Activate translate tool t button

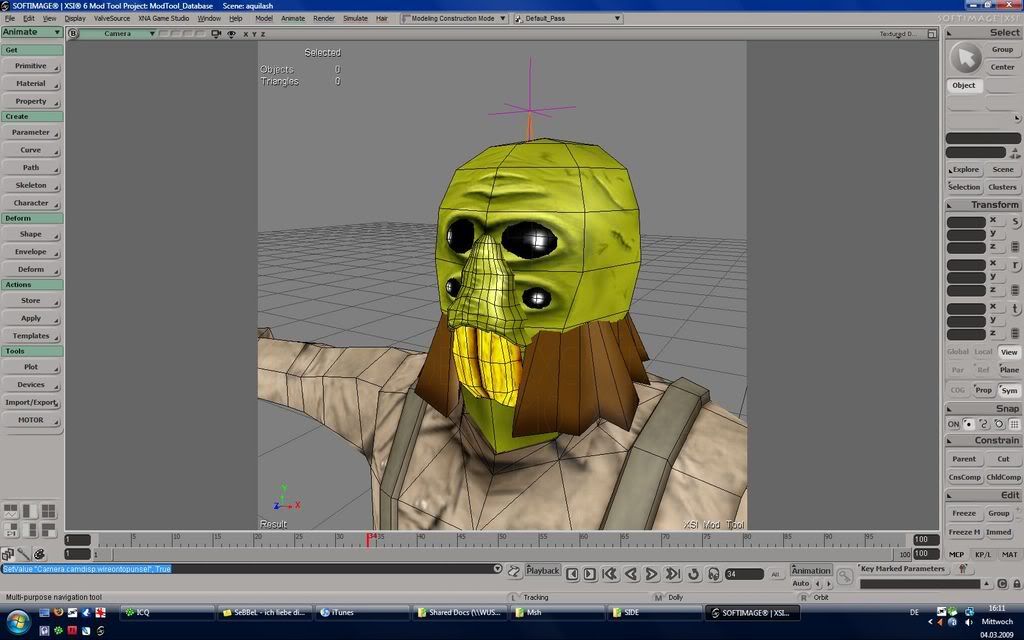(1016, 309)
